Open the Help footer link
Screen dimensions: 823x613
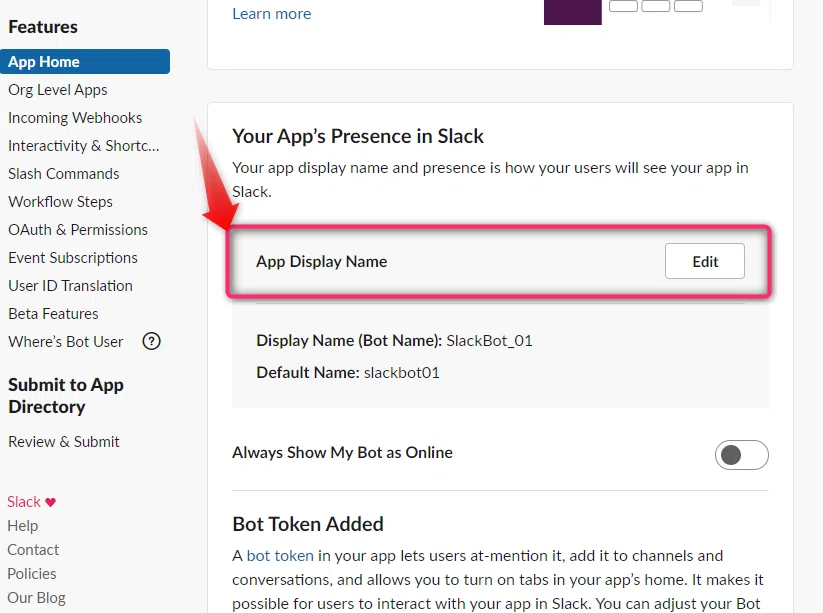pyautogui.click(x=23, y=525)
